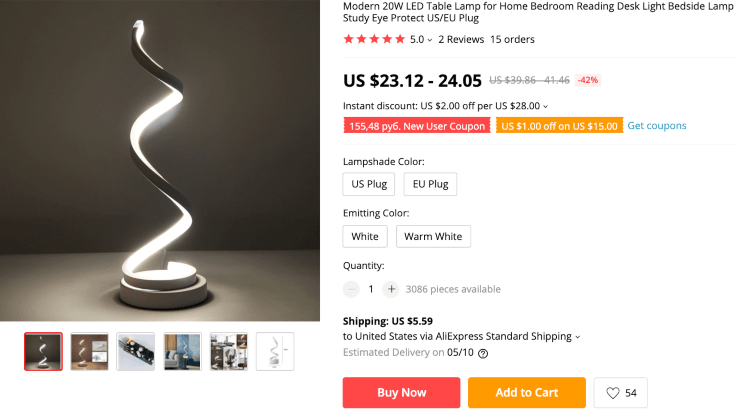Screen dimensions: 750x411
Task: Click the Get coupons link
Action: pyautogui.click(x=657, y=126)
